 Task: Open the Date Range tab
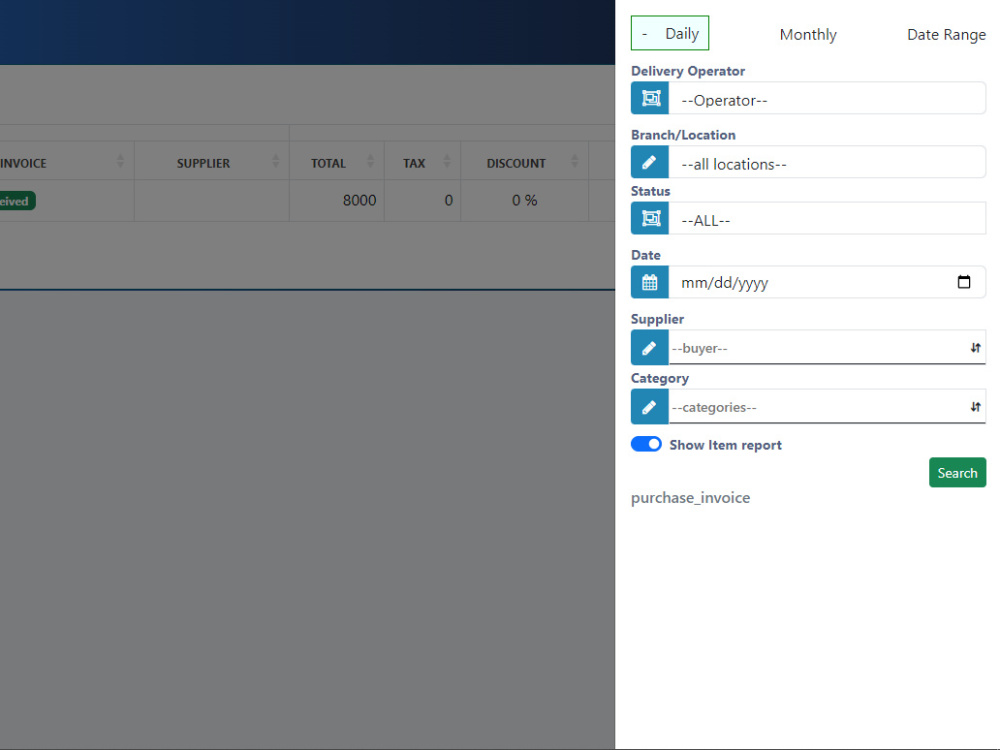click(946, 34)
